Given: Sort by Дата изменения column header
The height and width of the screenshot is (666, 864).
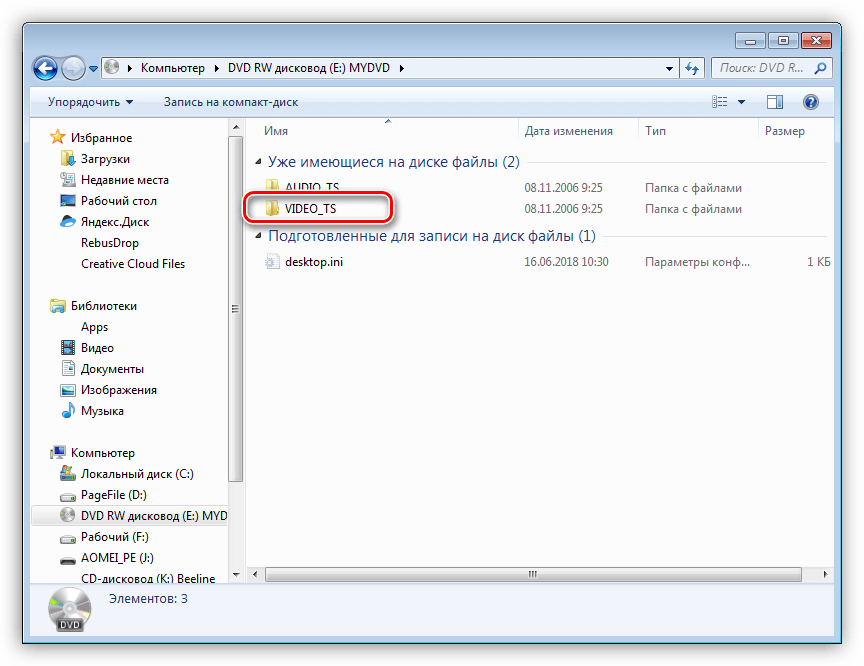Looking at the screenshot, I should 568,131.
